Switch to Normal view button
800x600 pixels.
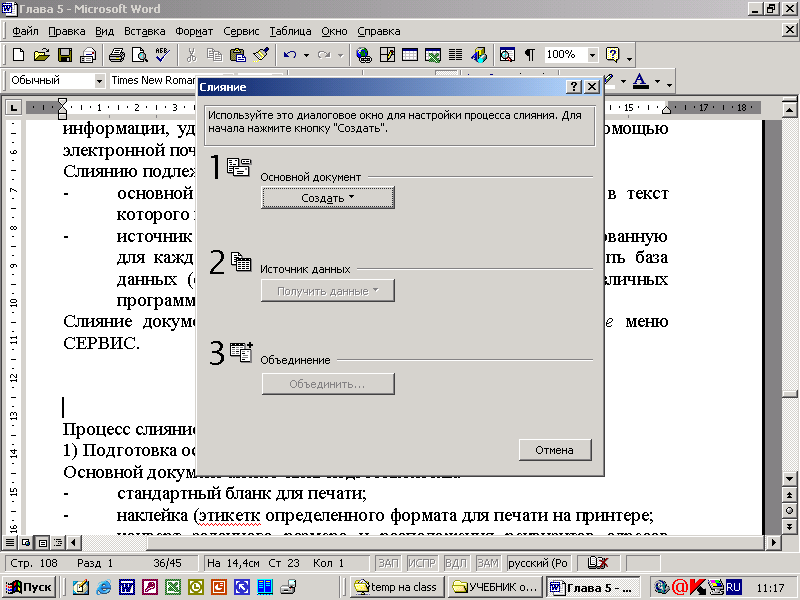(x=10, y=542)
